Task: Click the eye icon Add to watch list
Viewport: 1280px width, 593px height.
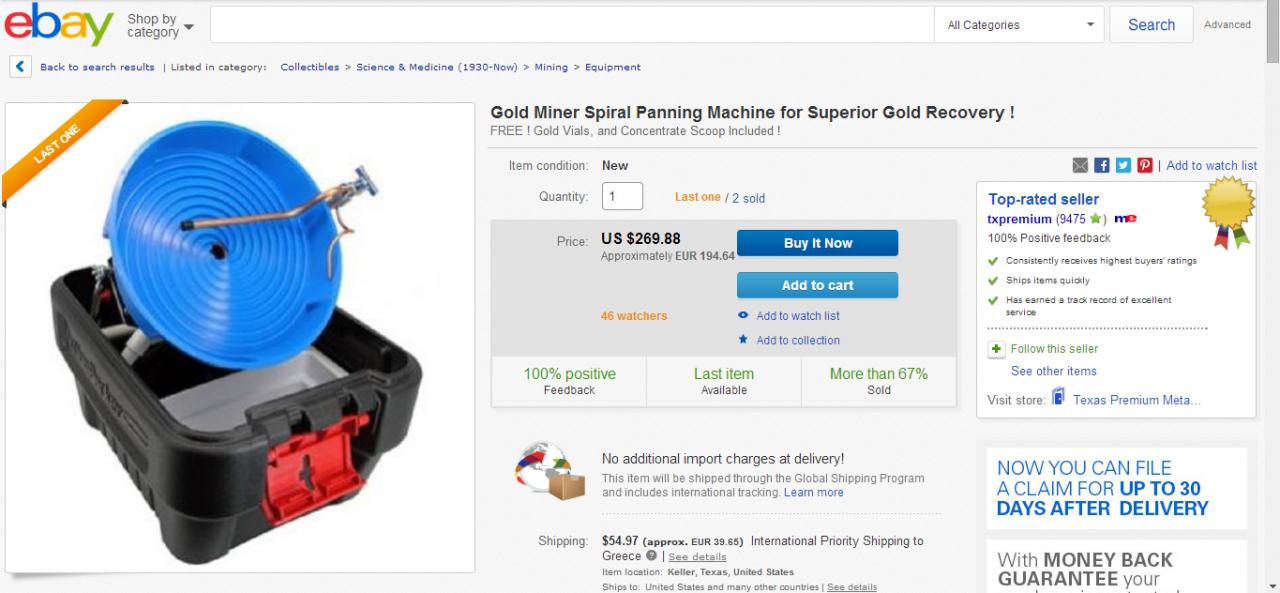Action: coord(743,316)
